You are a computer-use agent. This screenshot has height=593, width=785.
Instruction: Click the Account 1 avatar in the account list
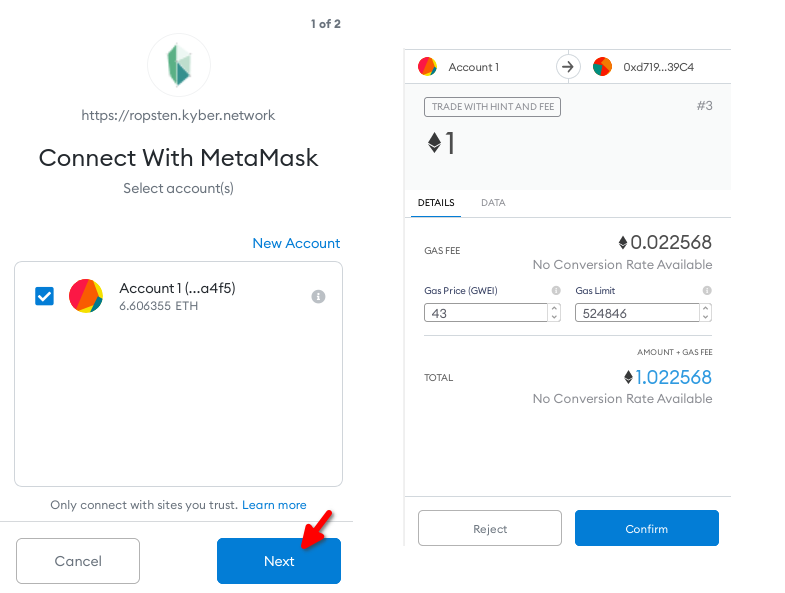click(x=86, y=296)
